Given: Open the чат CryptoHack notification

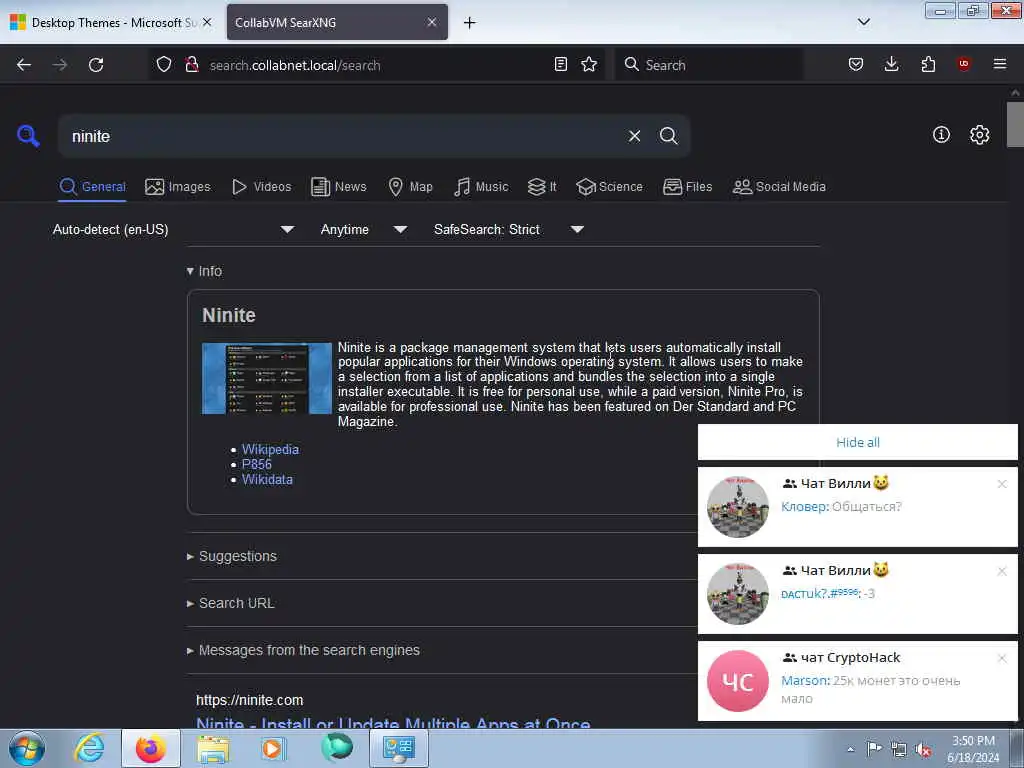Looking at the screenshot, I should click(x=857, y=680).
